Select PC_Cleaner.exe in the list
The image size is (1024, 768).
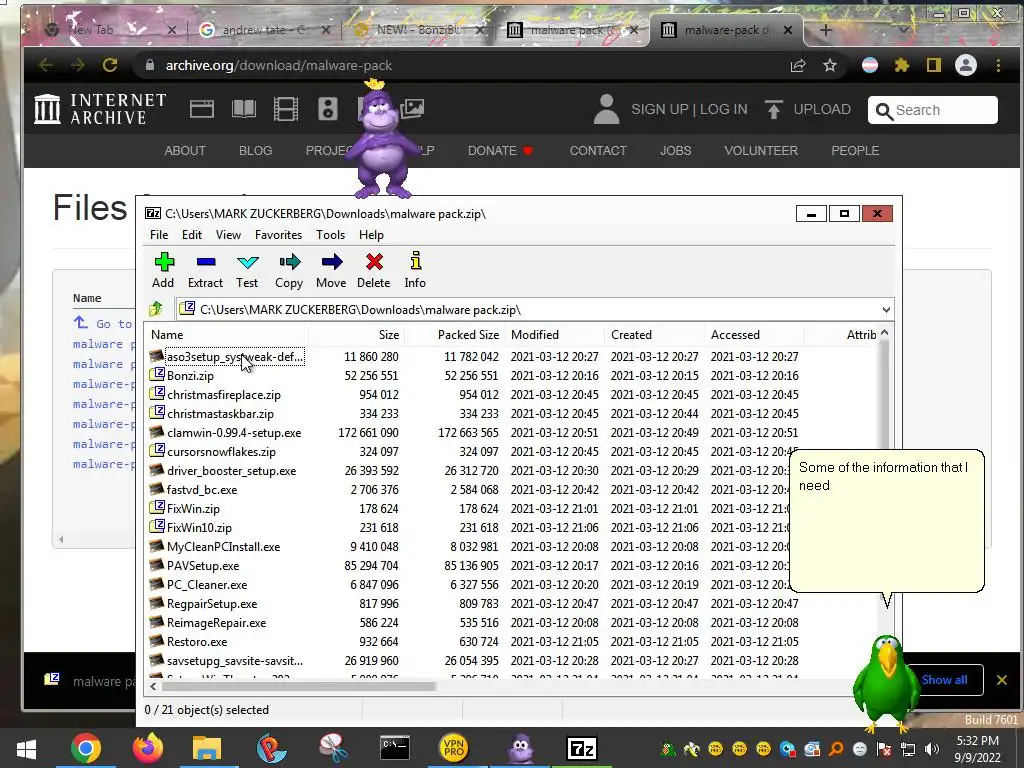tap(207, 585)
